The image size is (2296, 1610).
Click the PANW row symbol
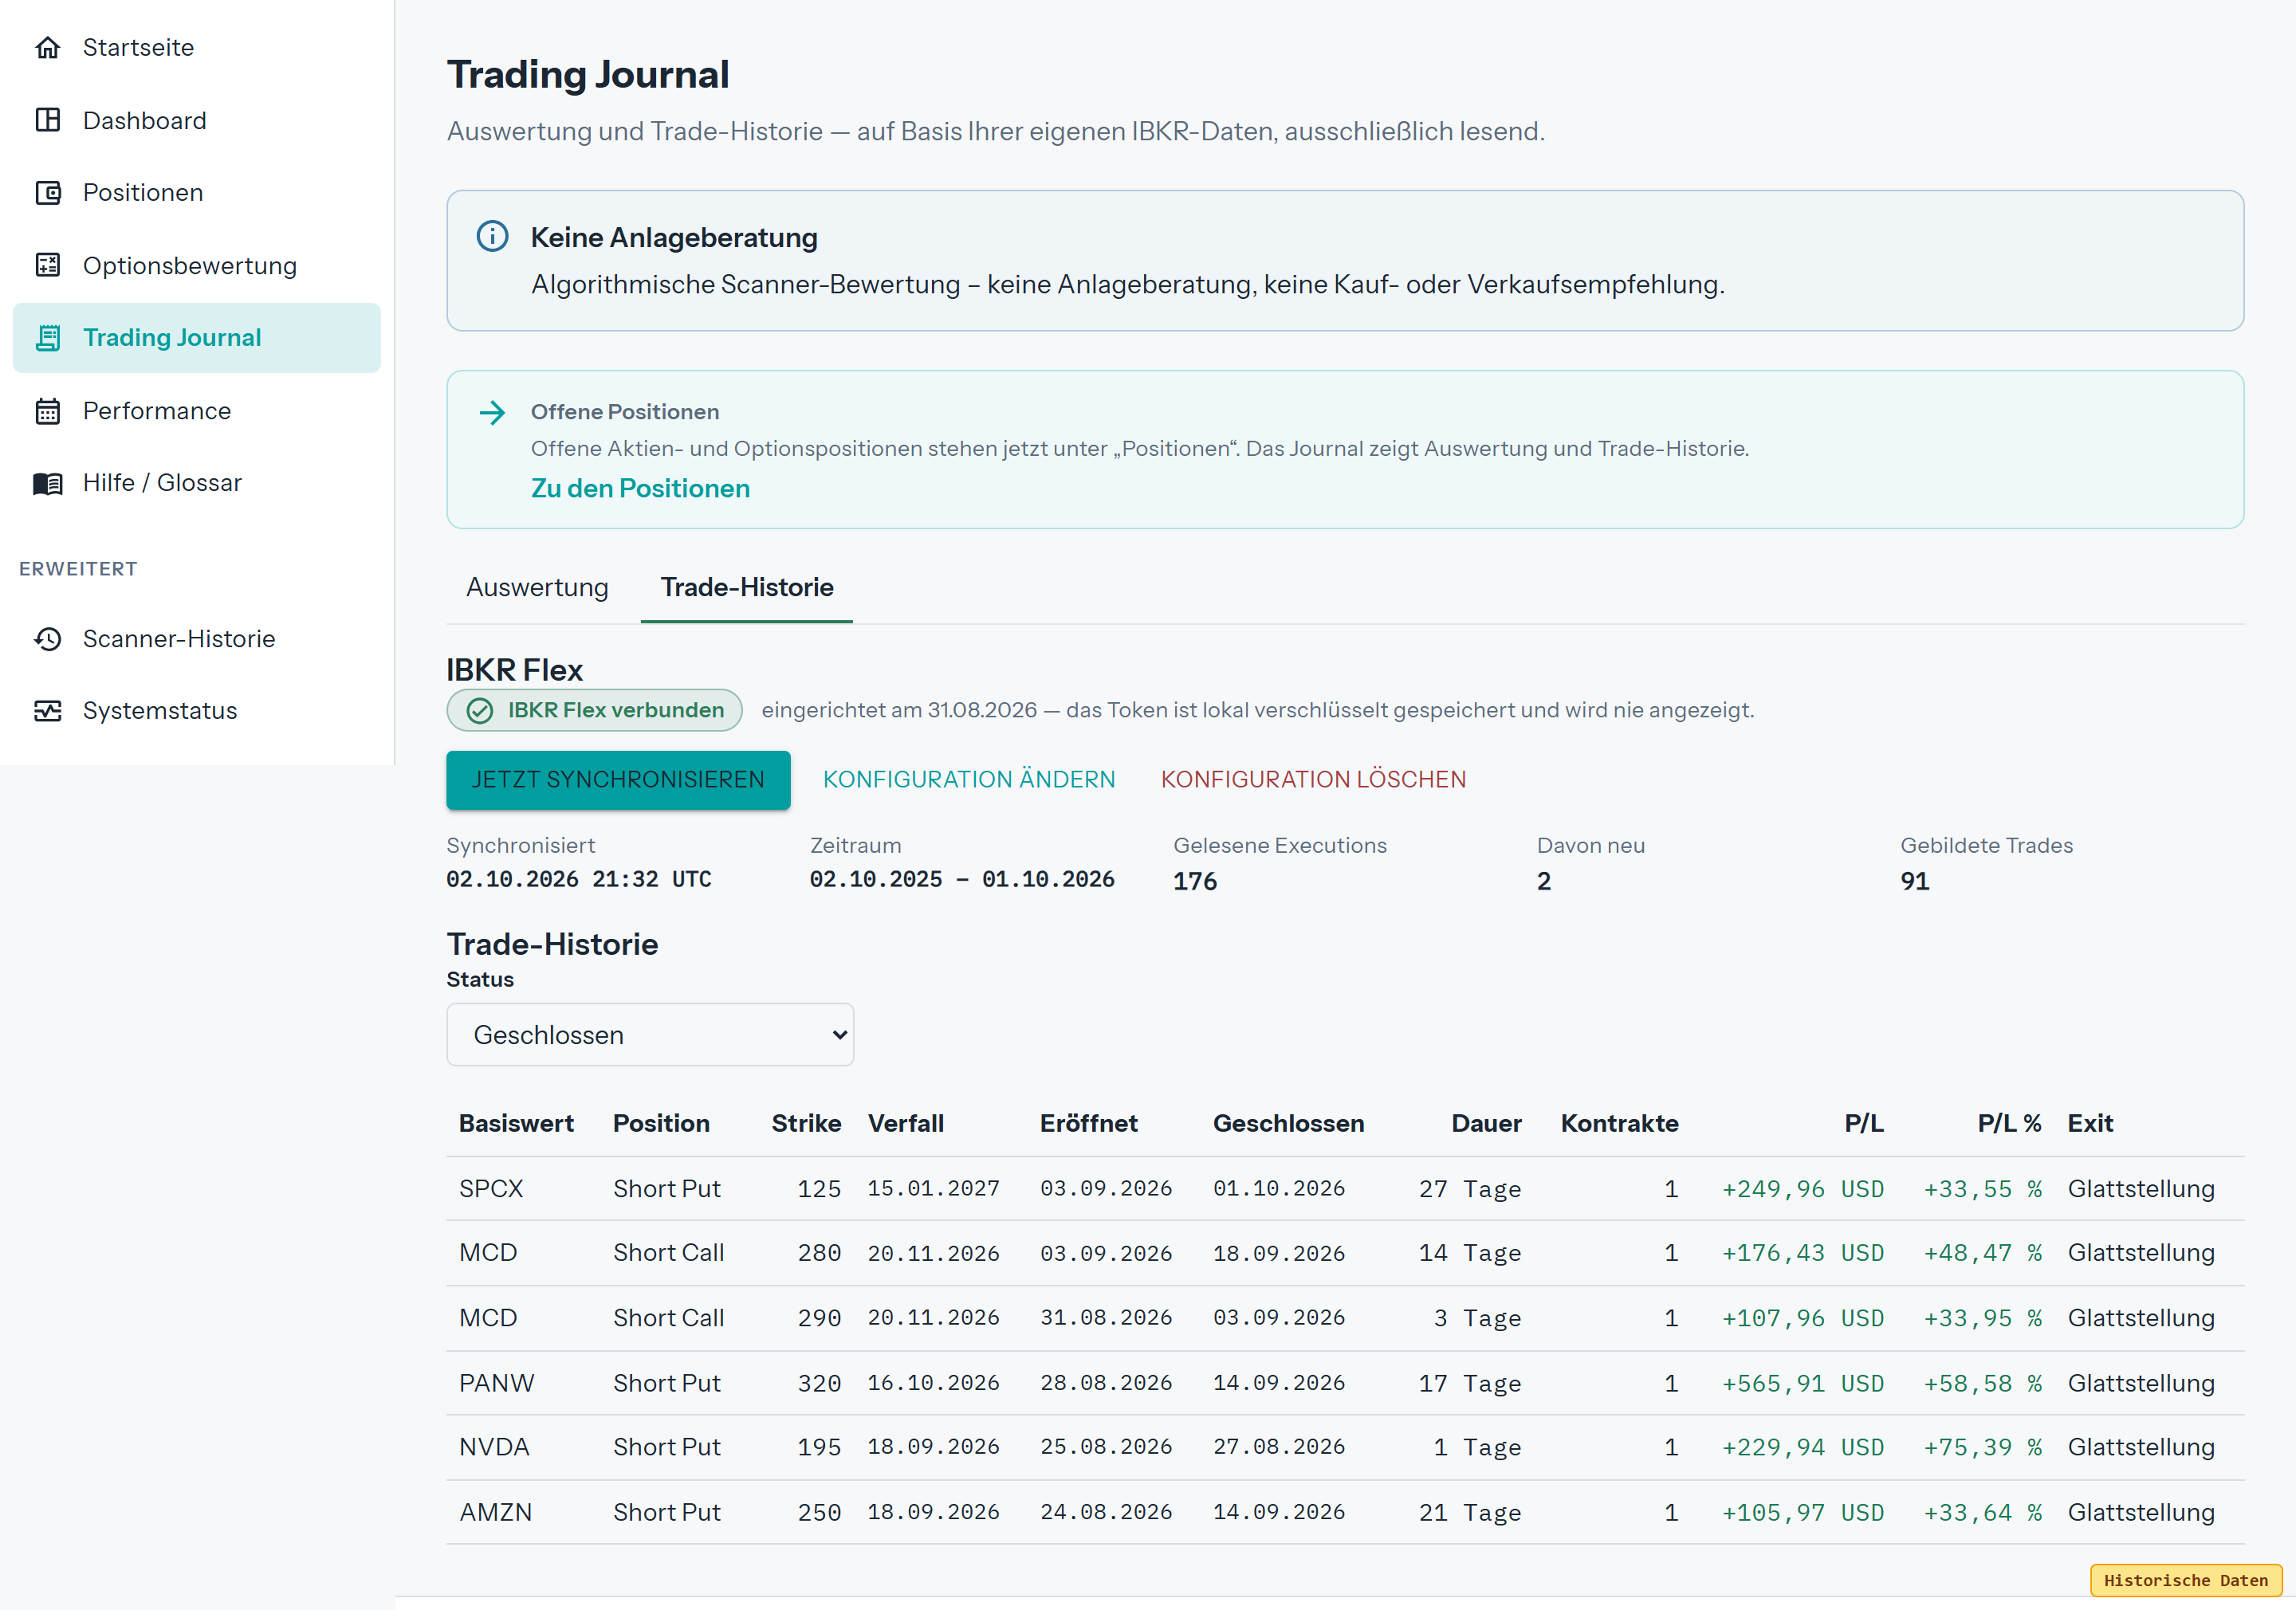[496, 1383]
